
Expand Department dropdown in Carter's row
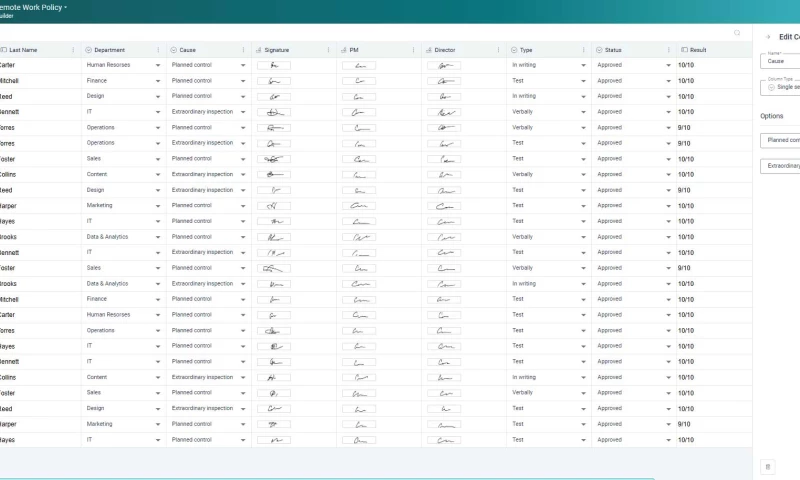(x=157, y=65)
